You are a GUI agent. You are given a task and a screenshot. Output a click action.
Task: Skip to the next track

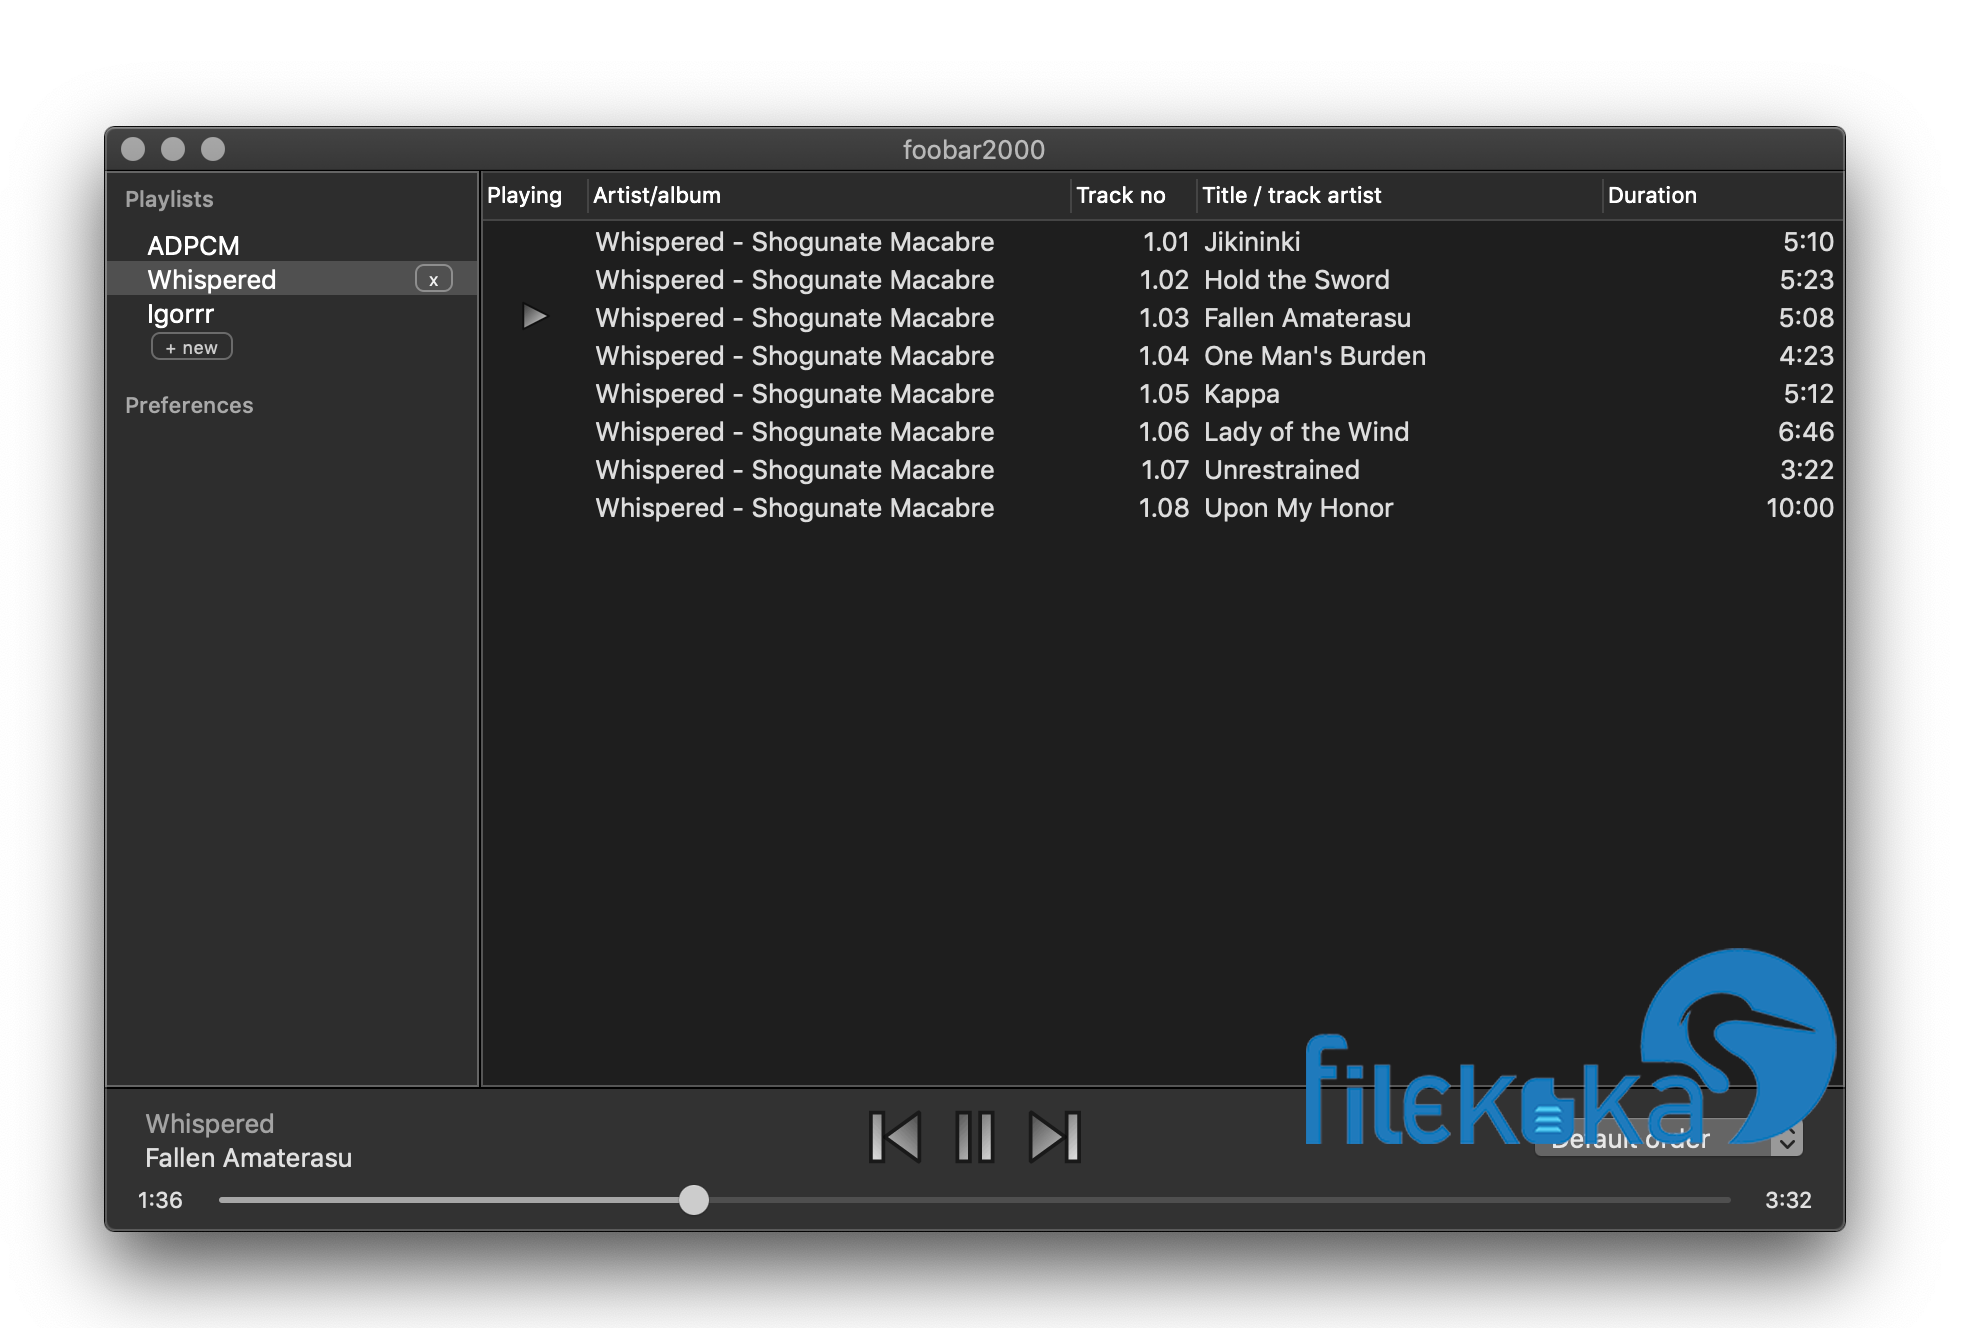click(x=1055, y=1137)
